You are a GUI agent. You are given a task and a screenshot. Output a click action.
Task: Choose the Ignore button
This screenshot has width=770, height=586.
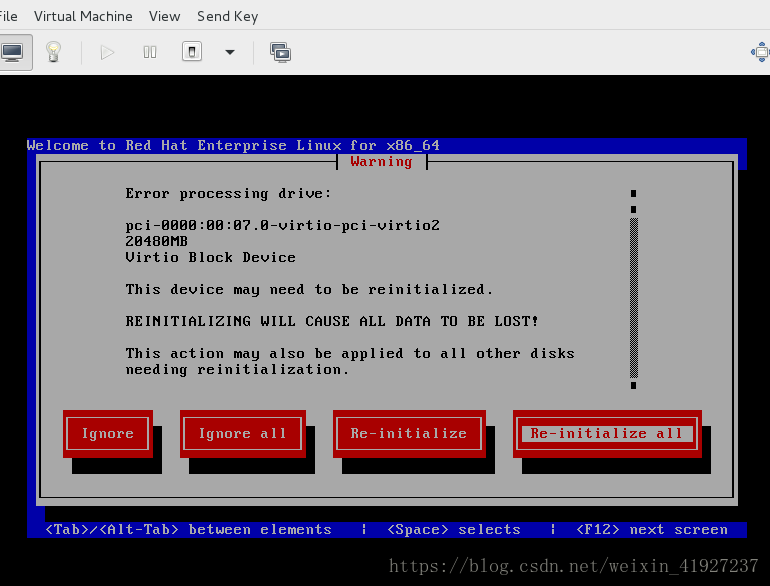point(108,434)
